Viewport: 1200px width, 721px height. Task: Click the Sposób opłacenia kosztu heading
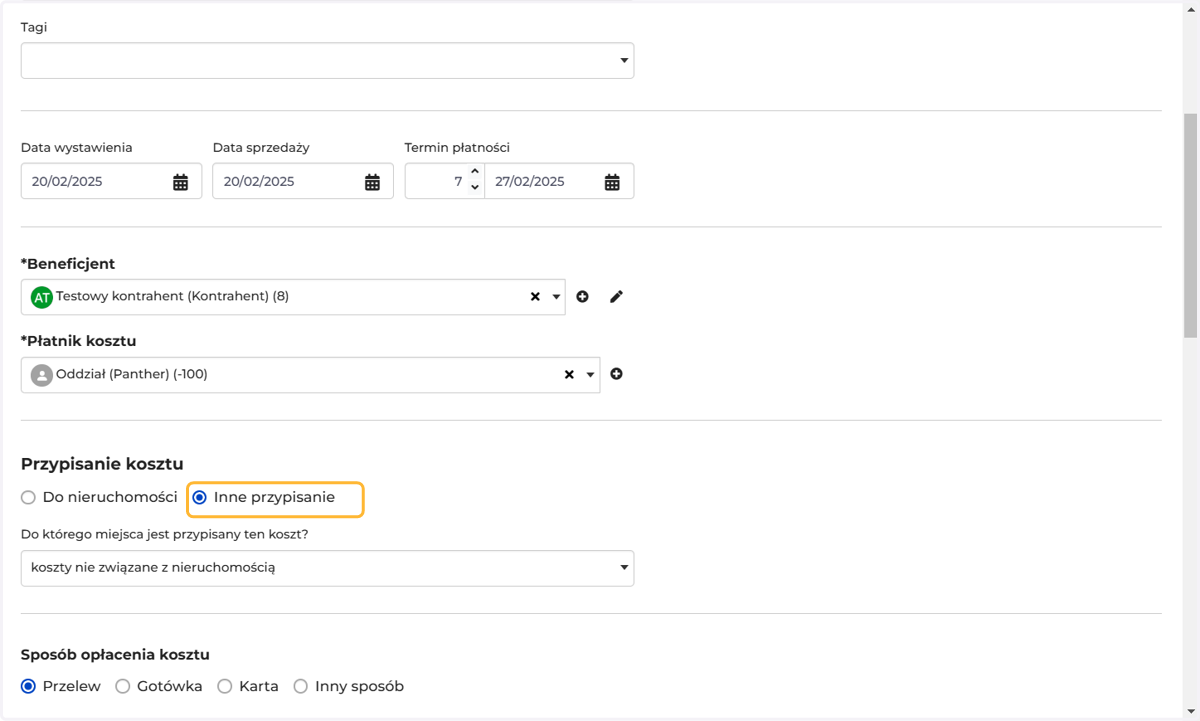(x=115, y=655)
